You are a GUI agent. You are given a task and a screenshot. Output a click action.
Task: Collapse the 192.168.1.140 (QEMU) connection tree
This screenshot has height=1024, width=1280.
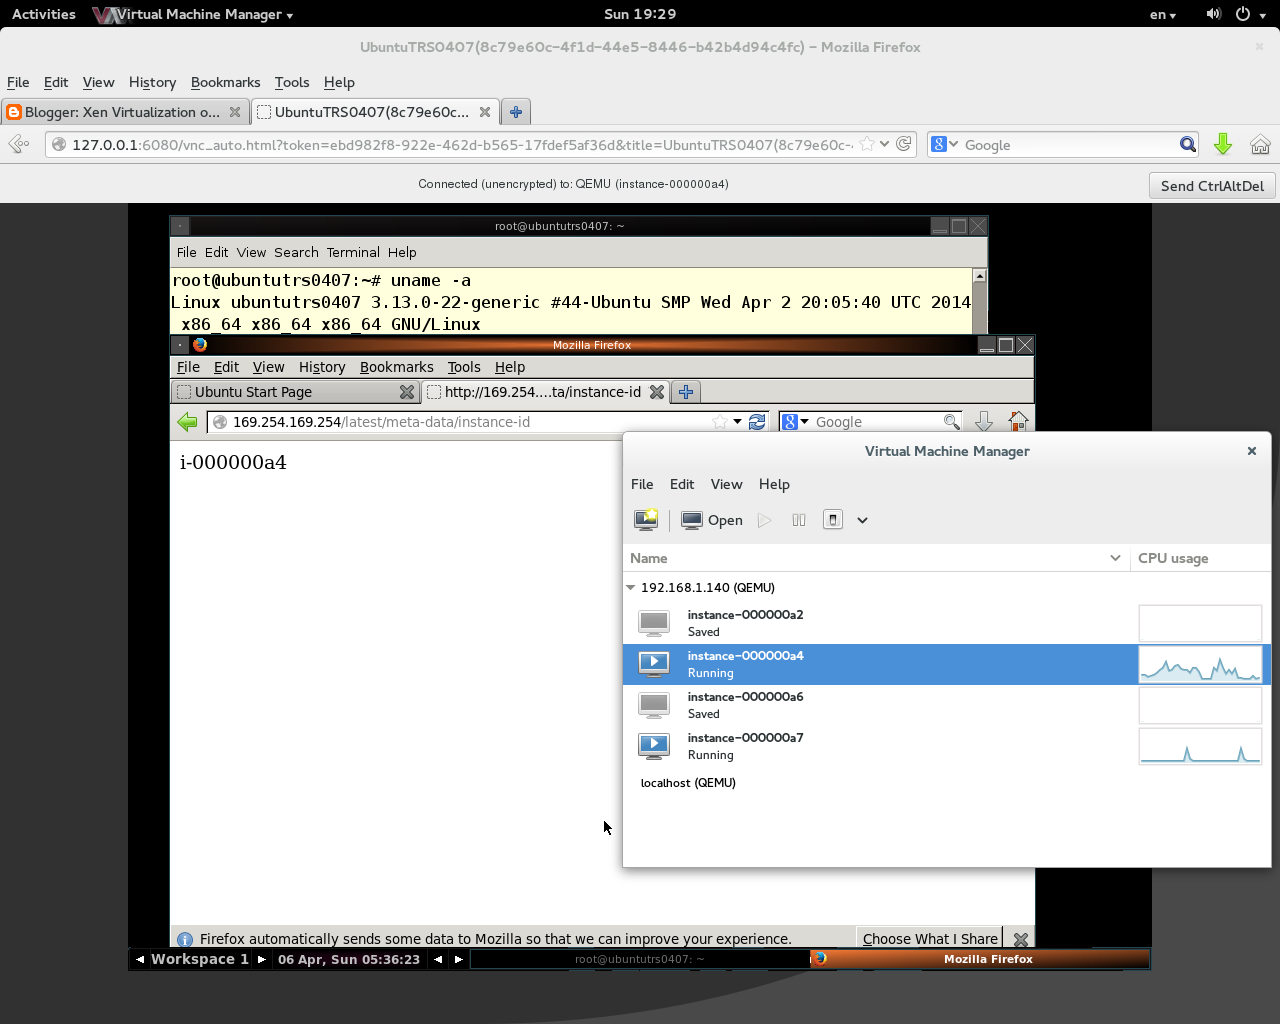click(631, 588)
